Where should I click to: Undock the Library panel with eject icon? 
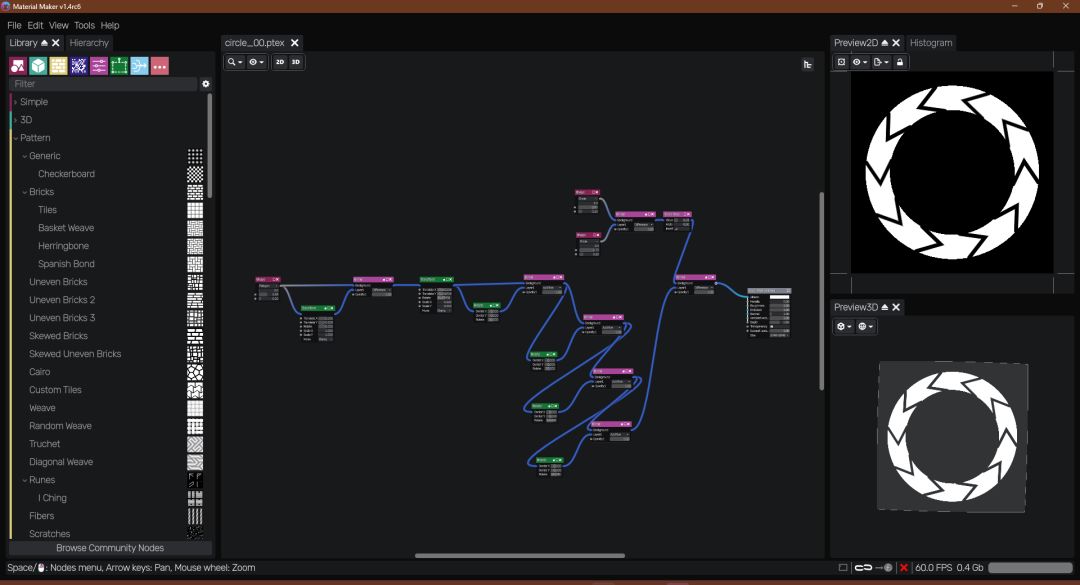[44, 43]
